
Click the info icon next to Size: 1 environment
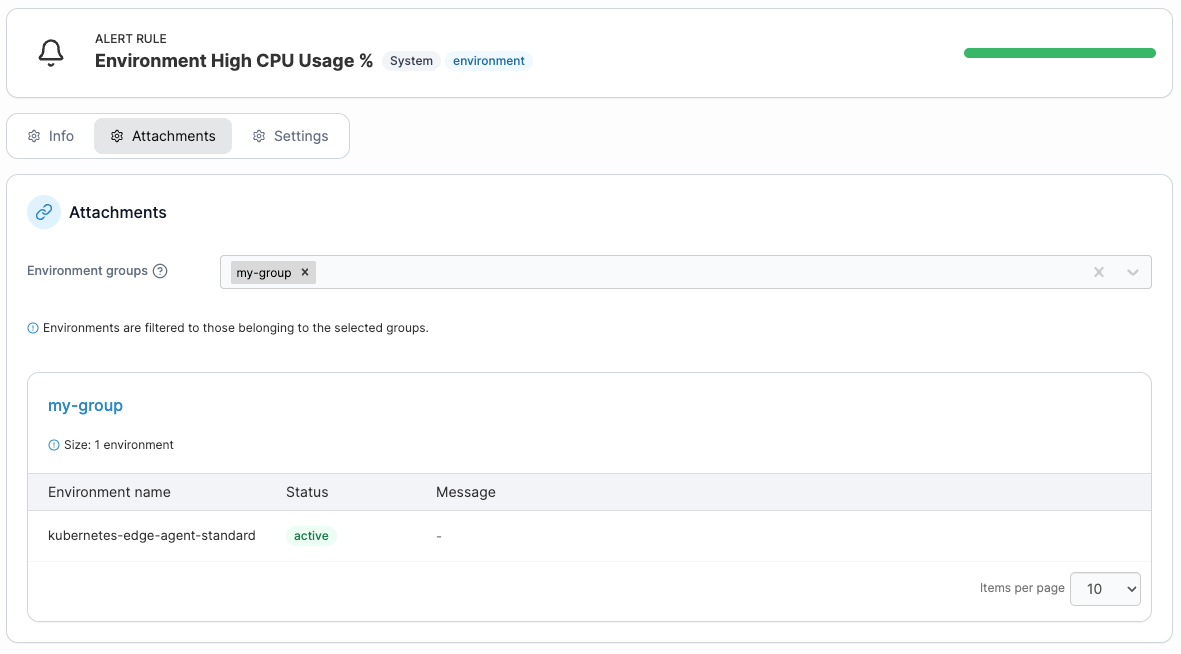point(53,445)
